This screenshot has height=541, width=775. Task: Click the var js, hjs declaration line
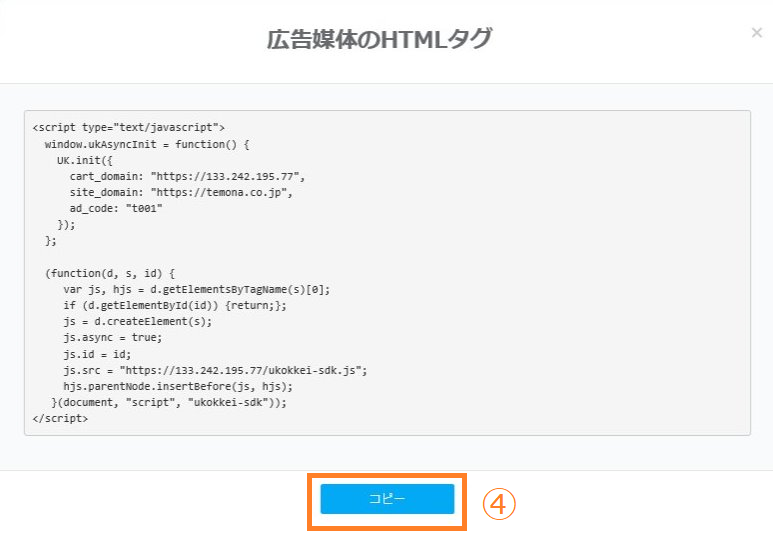point(196,289)
